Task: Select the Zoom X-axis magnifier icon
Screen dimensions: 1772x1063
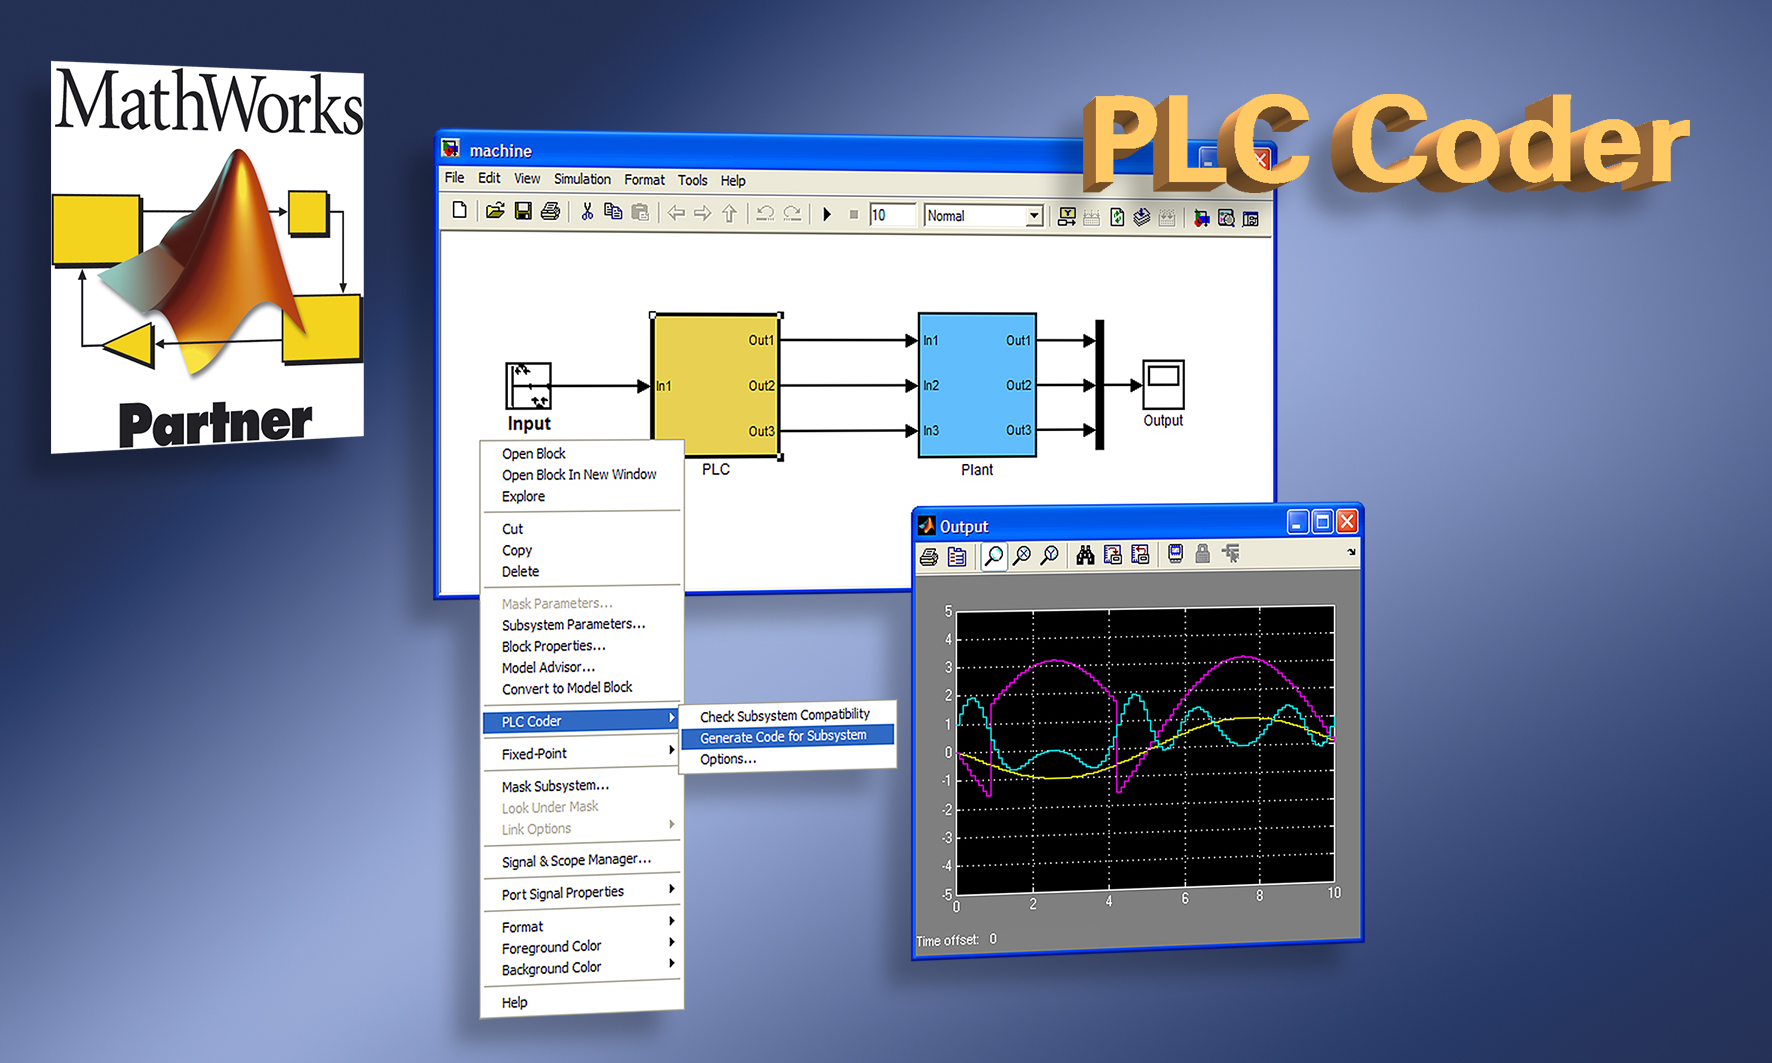Action: 1022,555
